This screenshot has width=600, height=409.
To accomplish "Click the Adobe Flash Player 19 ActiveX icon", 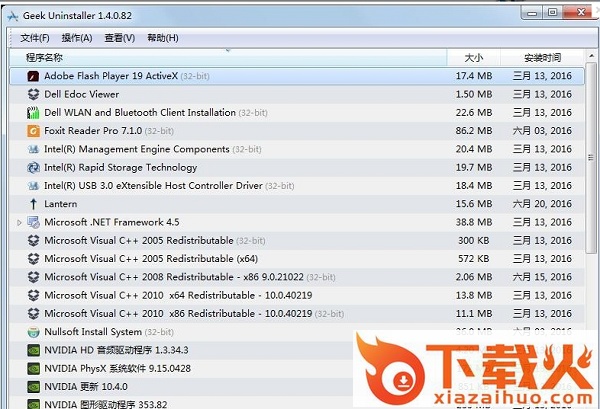I will 33,76.
